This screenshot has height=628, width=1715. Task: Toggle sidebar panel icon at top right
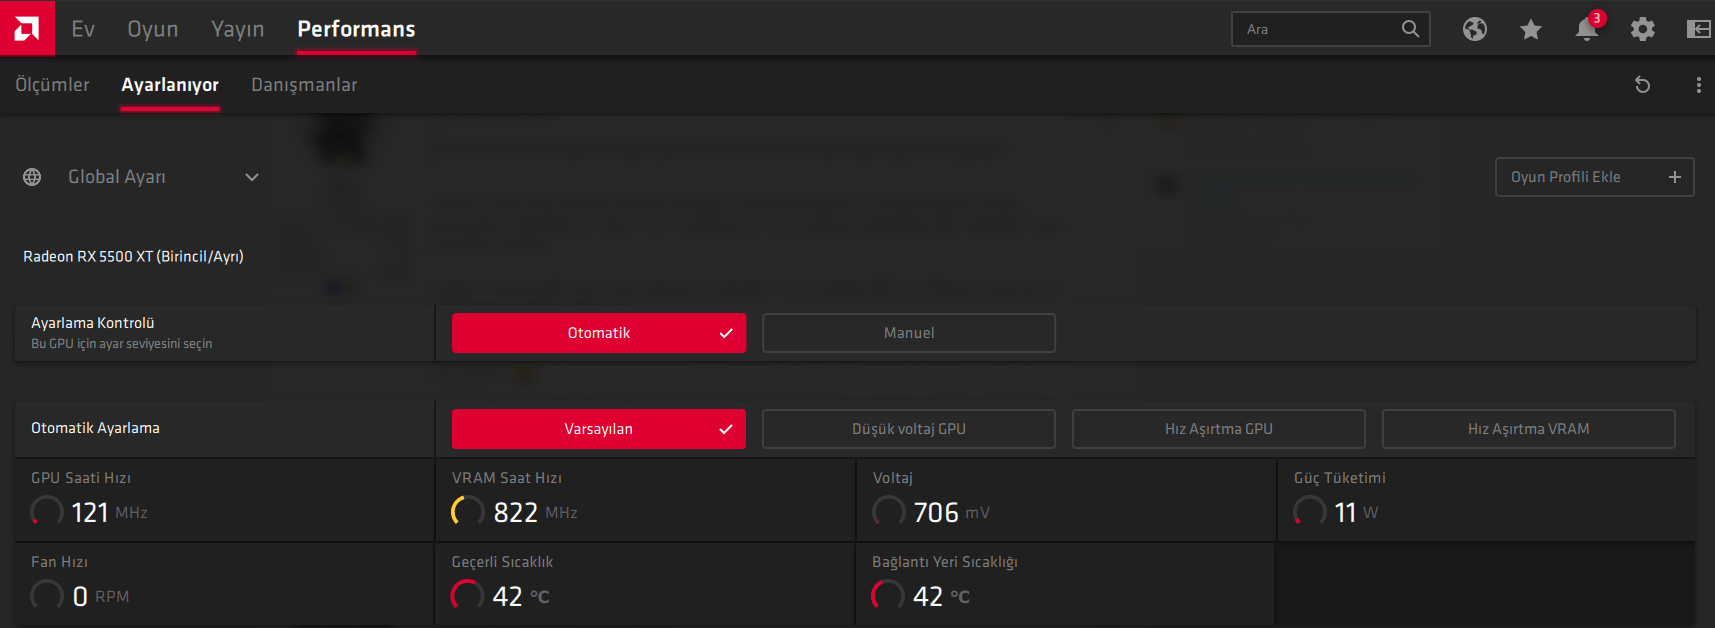[x=1699, y=29]
